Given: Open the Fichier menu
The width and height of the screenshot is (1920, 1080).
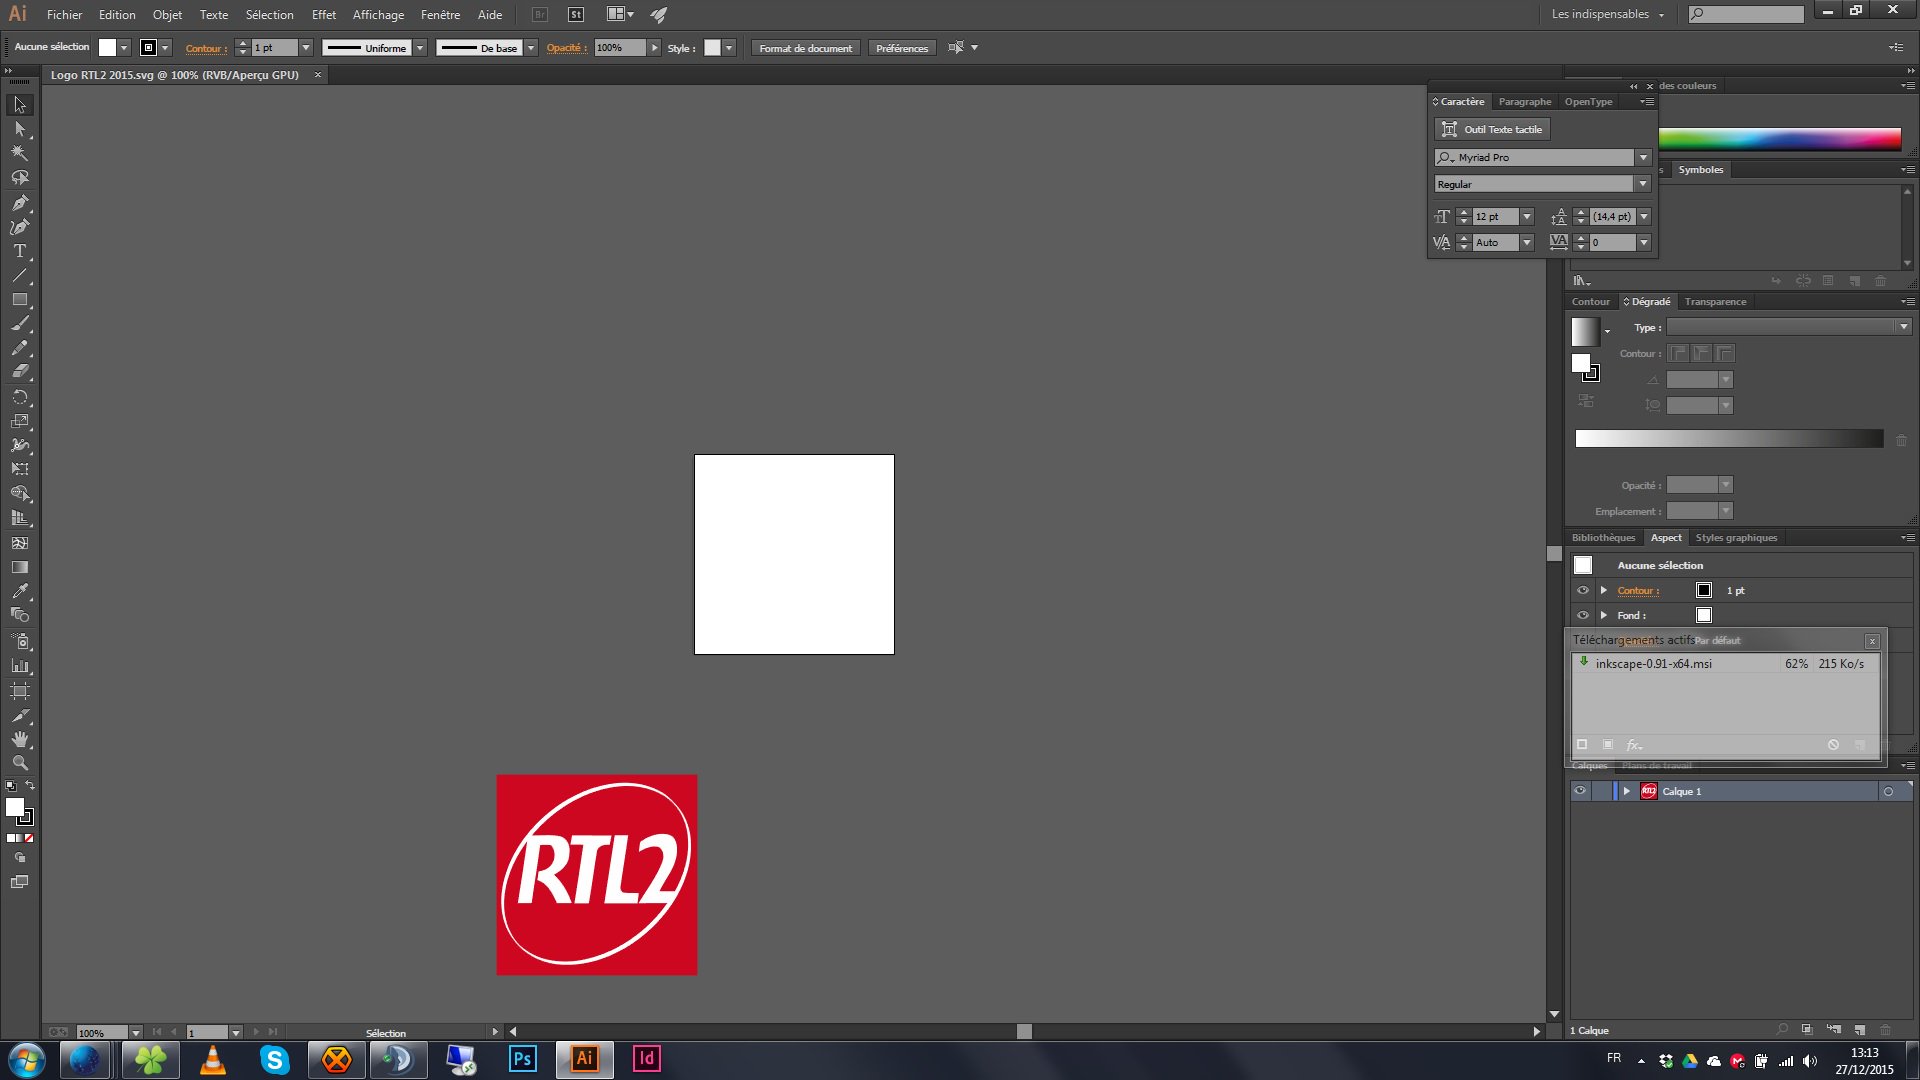Looking at the screenshot, I should pyautogui.click(x=64, y=15).
